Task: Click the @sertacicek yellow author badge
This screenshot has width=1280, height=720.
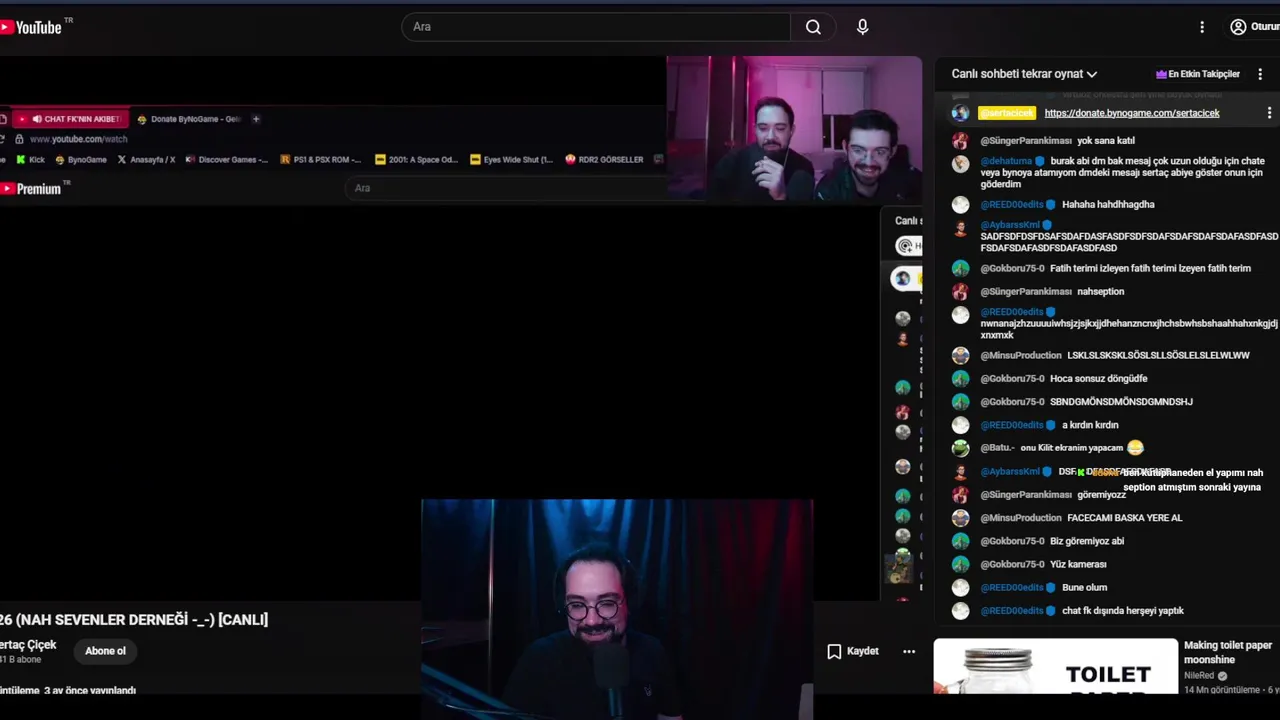Action: 1007,113
